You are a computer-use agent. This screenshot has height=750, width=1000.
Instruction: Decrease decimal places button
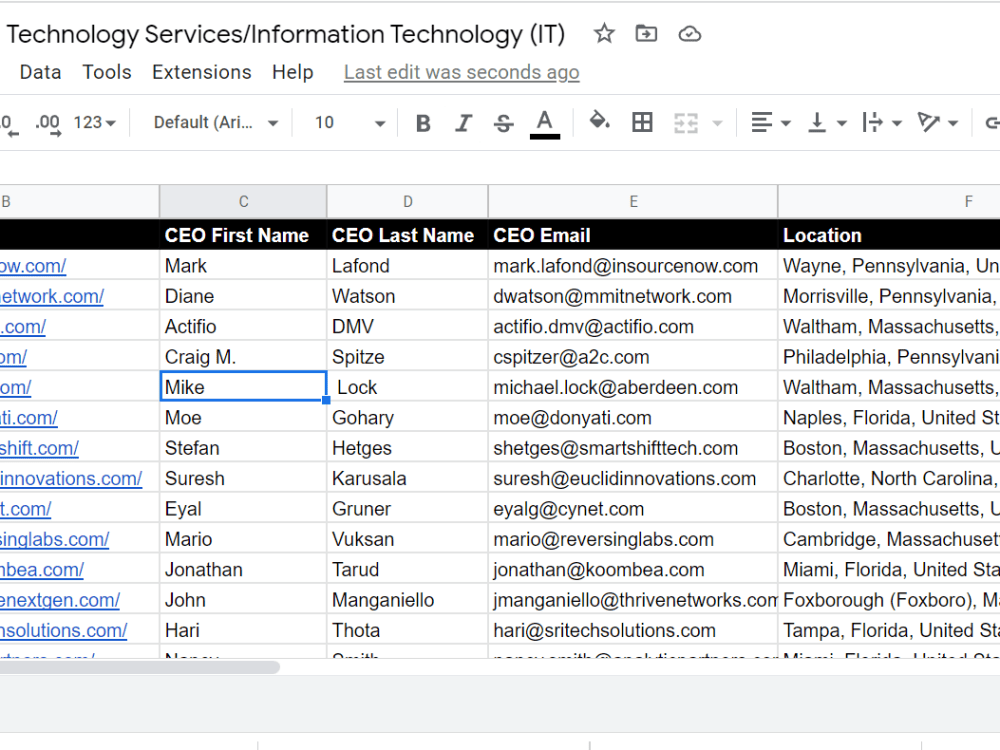9,124
